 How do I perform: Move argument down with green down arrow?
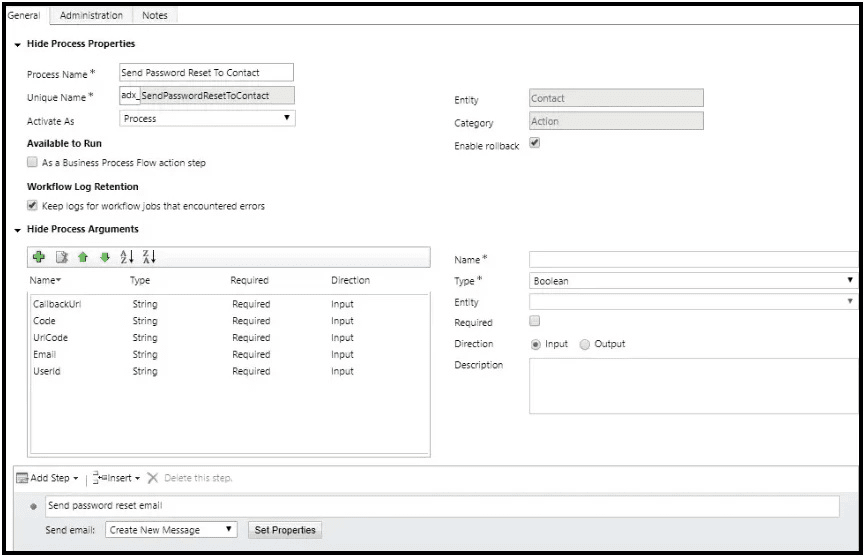tap(105, 257)
